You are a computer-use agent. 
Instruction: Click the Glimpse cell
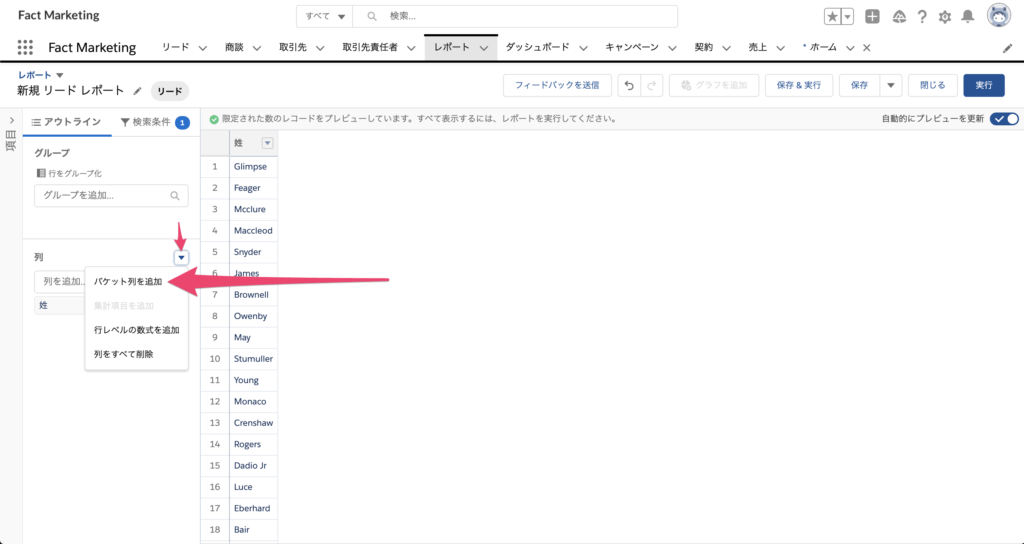[x=253, y=167]
